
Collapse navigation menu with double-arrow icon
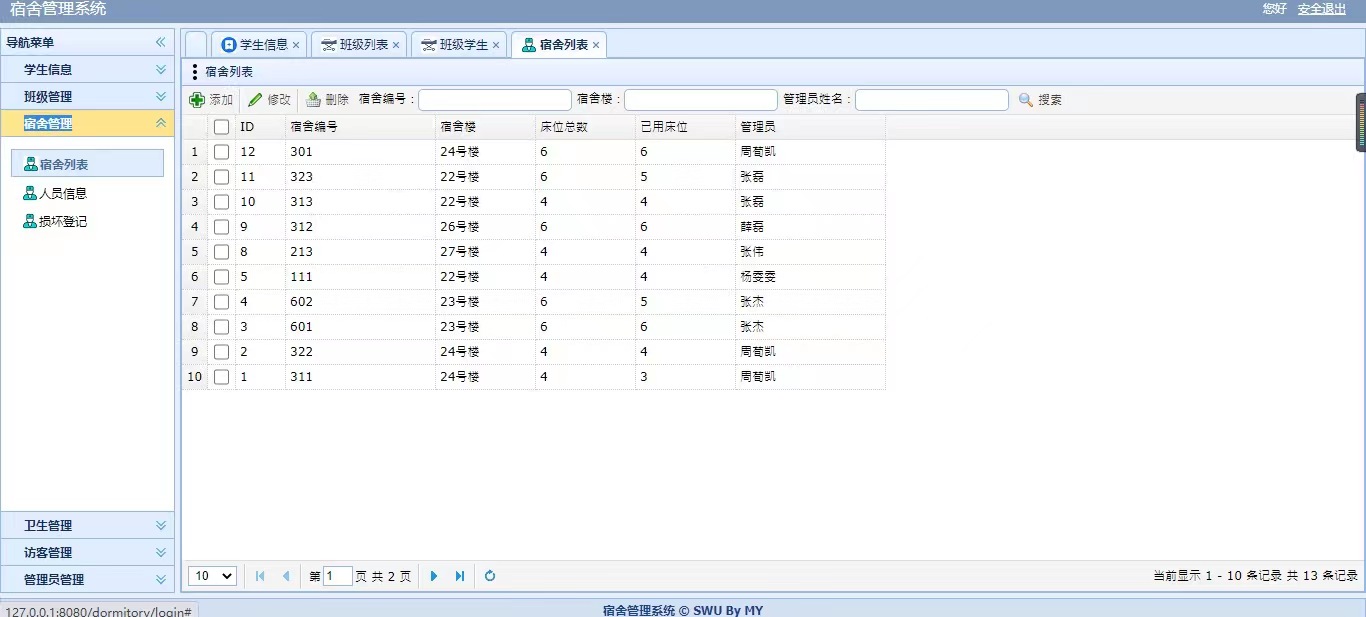click(x=160, y=42)
